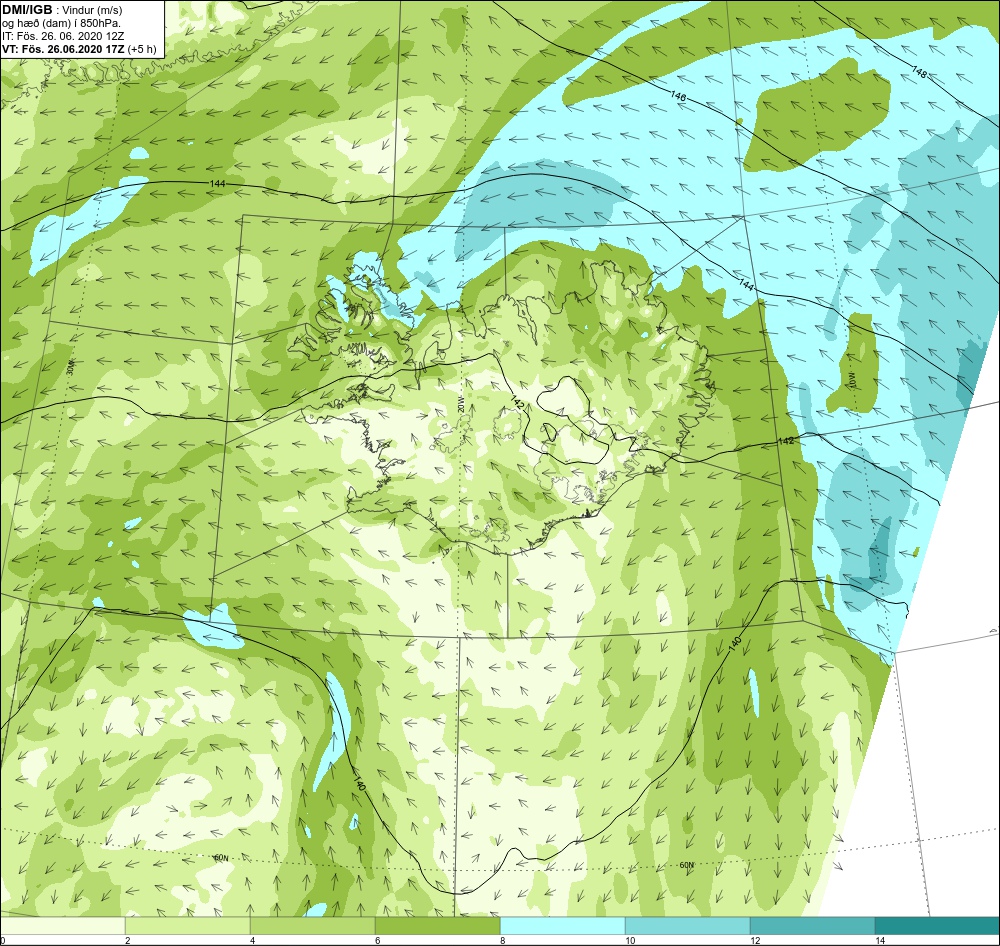The image size is (1000, 946).
Task: Click 'VT: Fös. 26.06.2020 17Z (+5 h)' line
Action: [79, 49]
